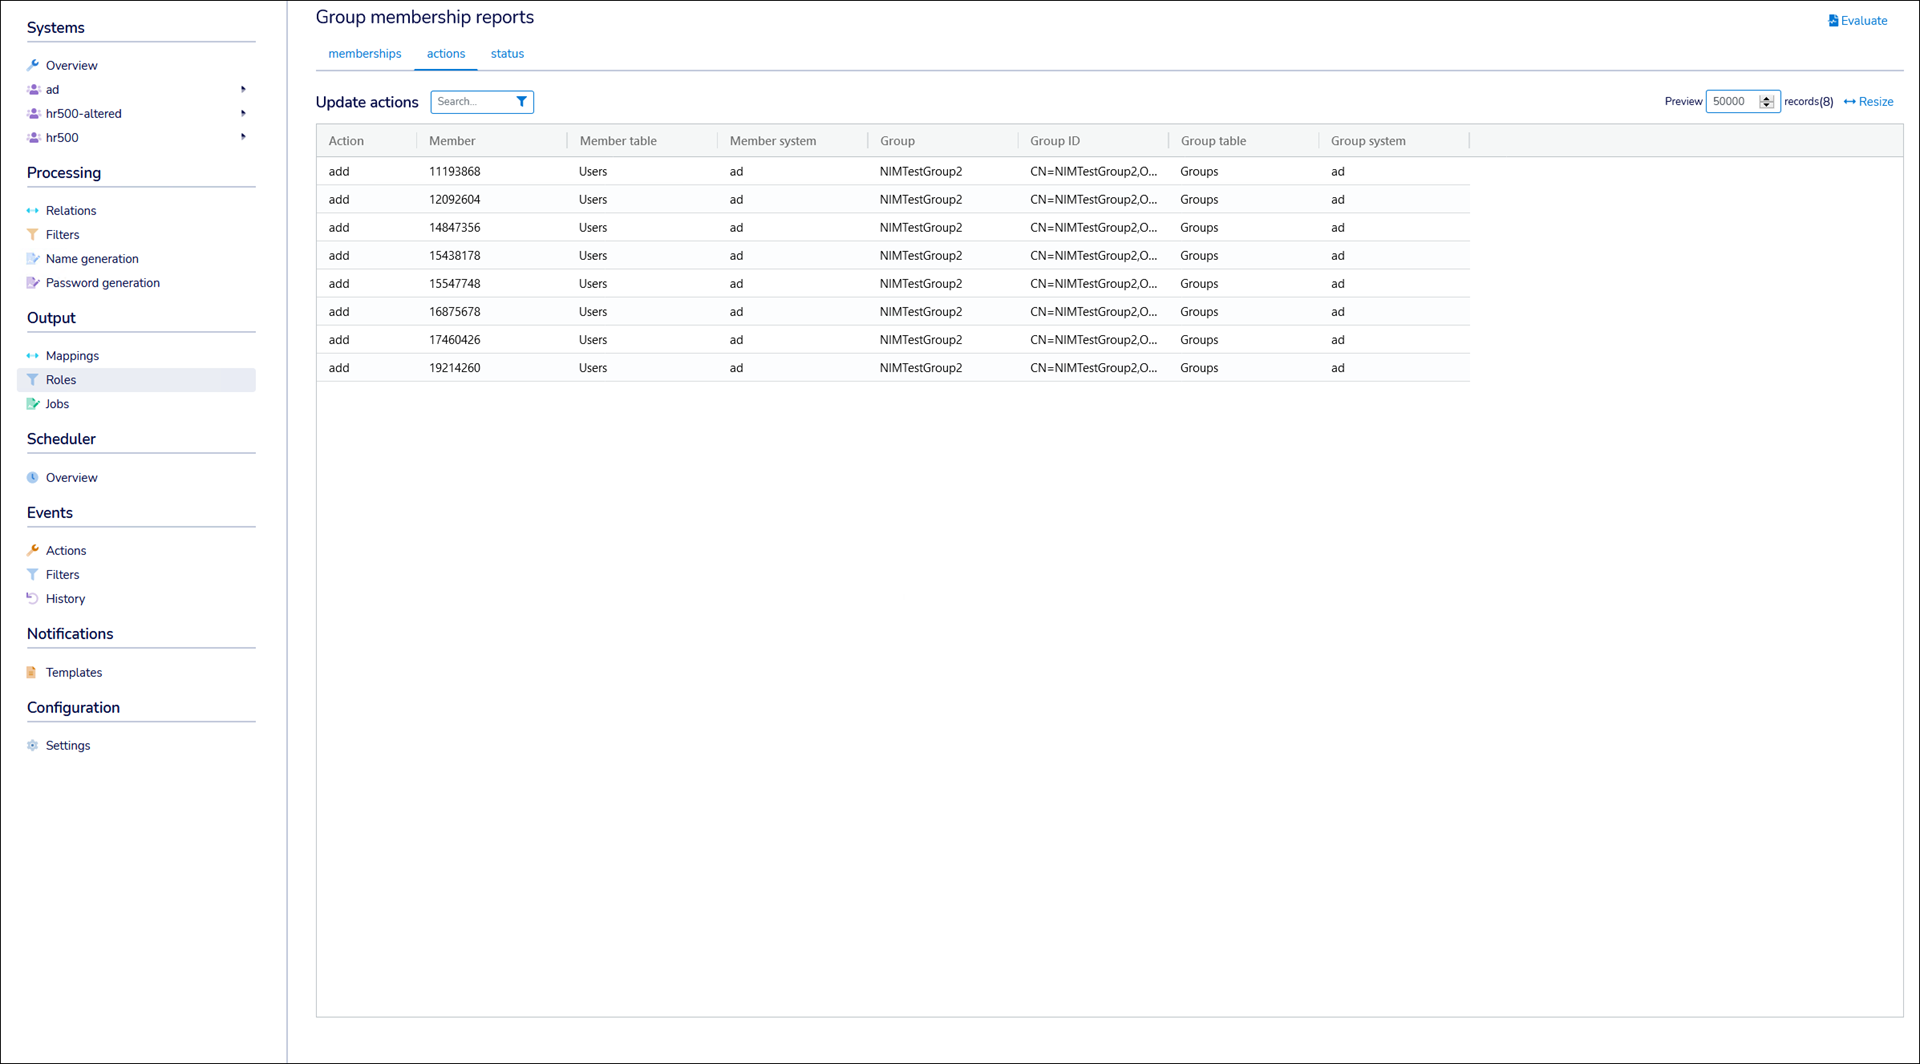The image size is (1920, 1064).
Task: Open event History in the sidebar
Action: [65, 599]
